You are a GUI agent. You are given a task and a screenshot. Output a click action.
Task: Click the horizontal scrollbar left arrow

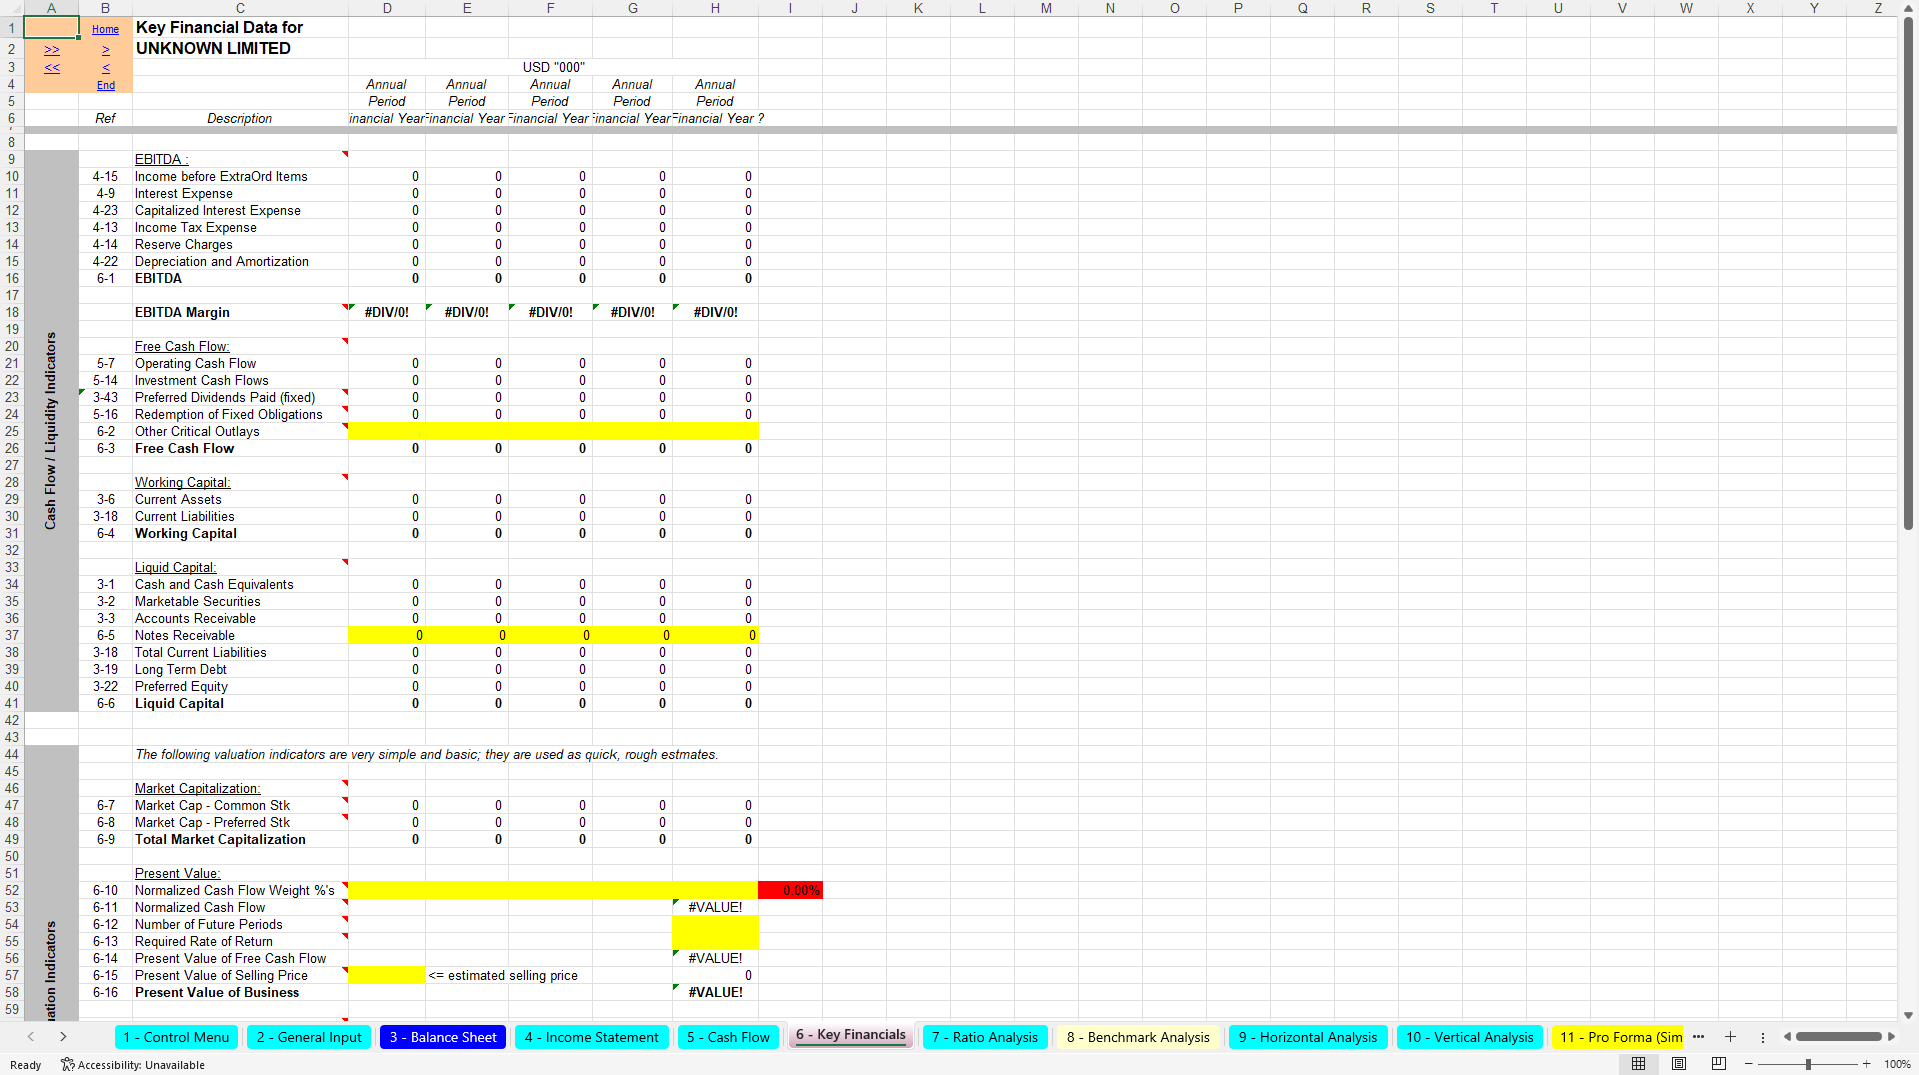click(1787, 1037)
